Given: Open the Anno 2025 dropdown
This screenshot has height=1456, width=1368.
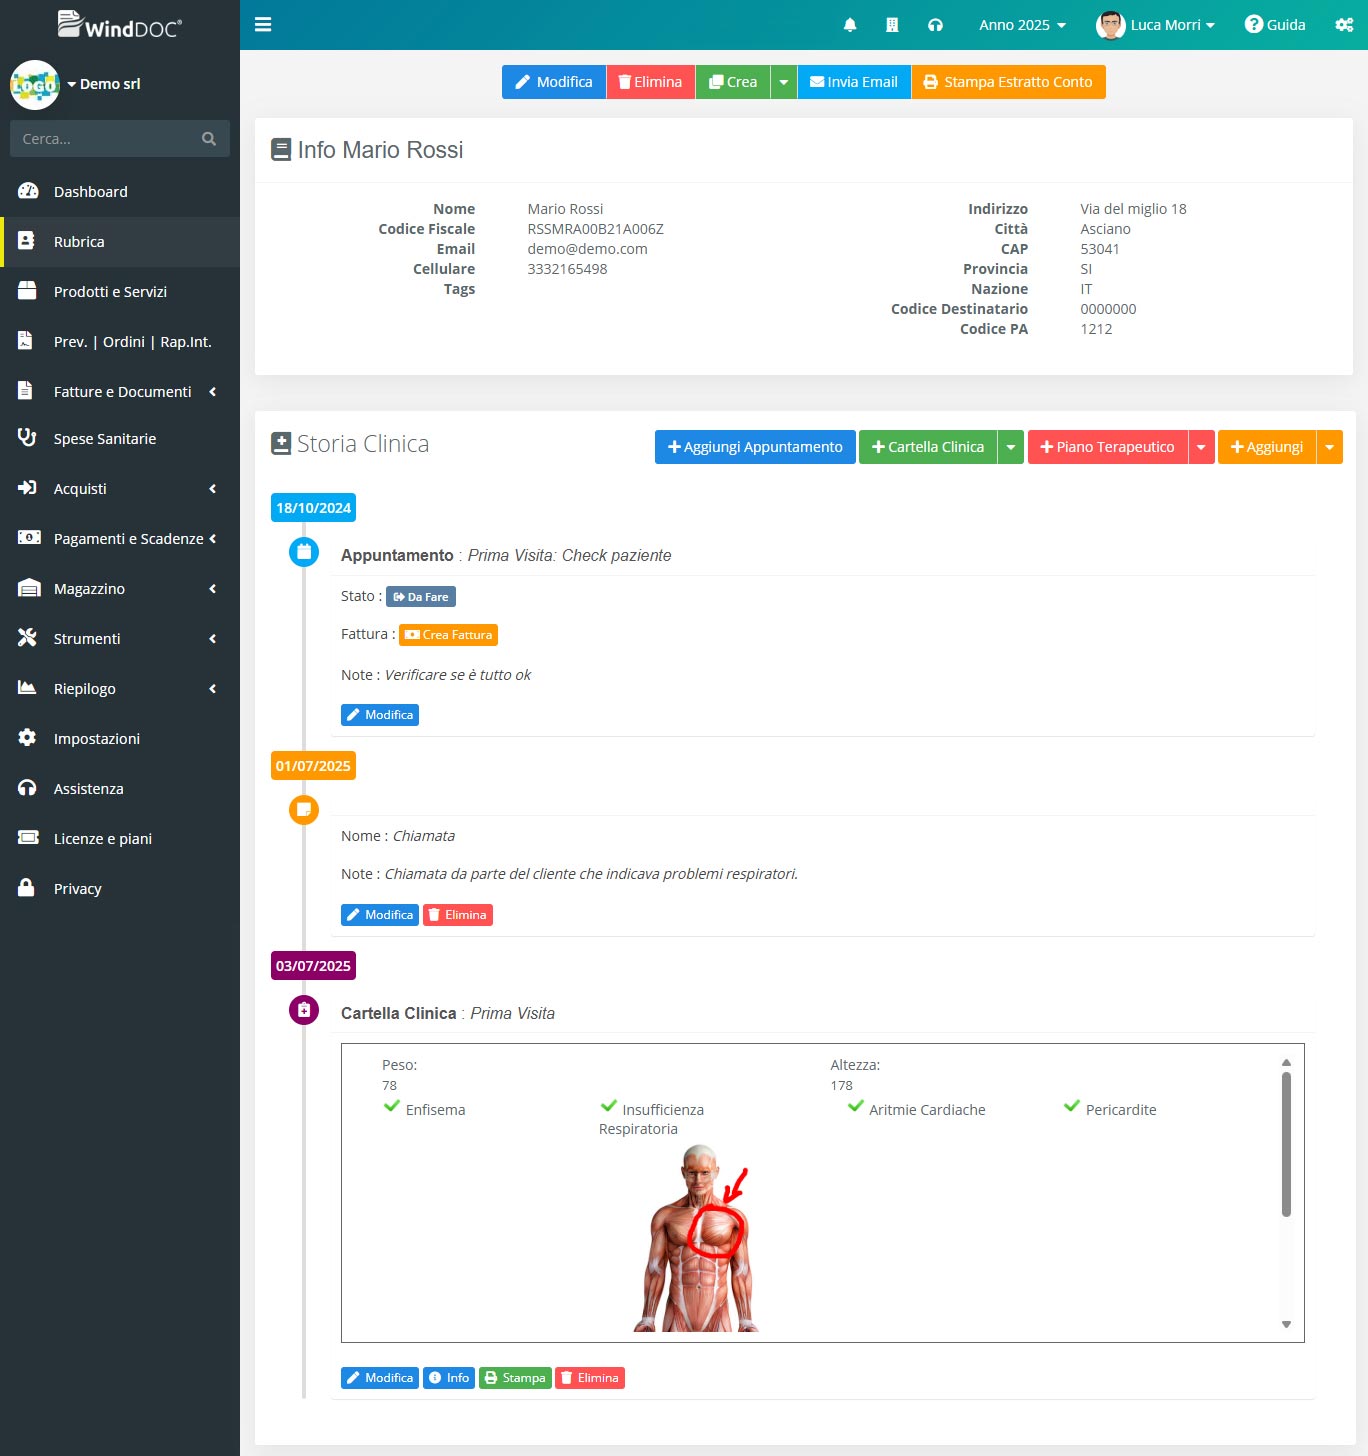Looking at the screenshot, I should click(x=1022, y=25).
